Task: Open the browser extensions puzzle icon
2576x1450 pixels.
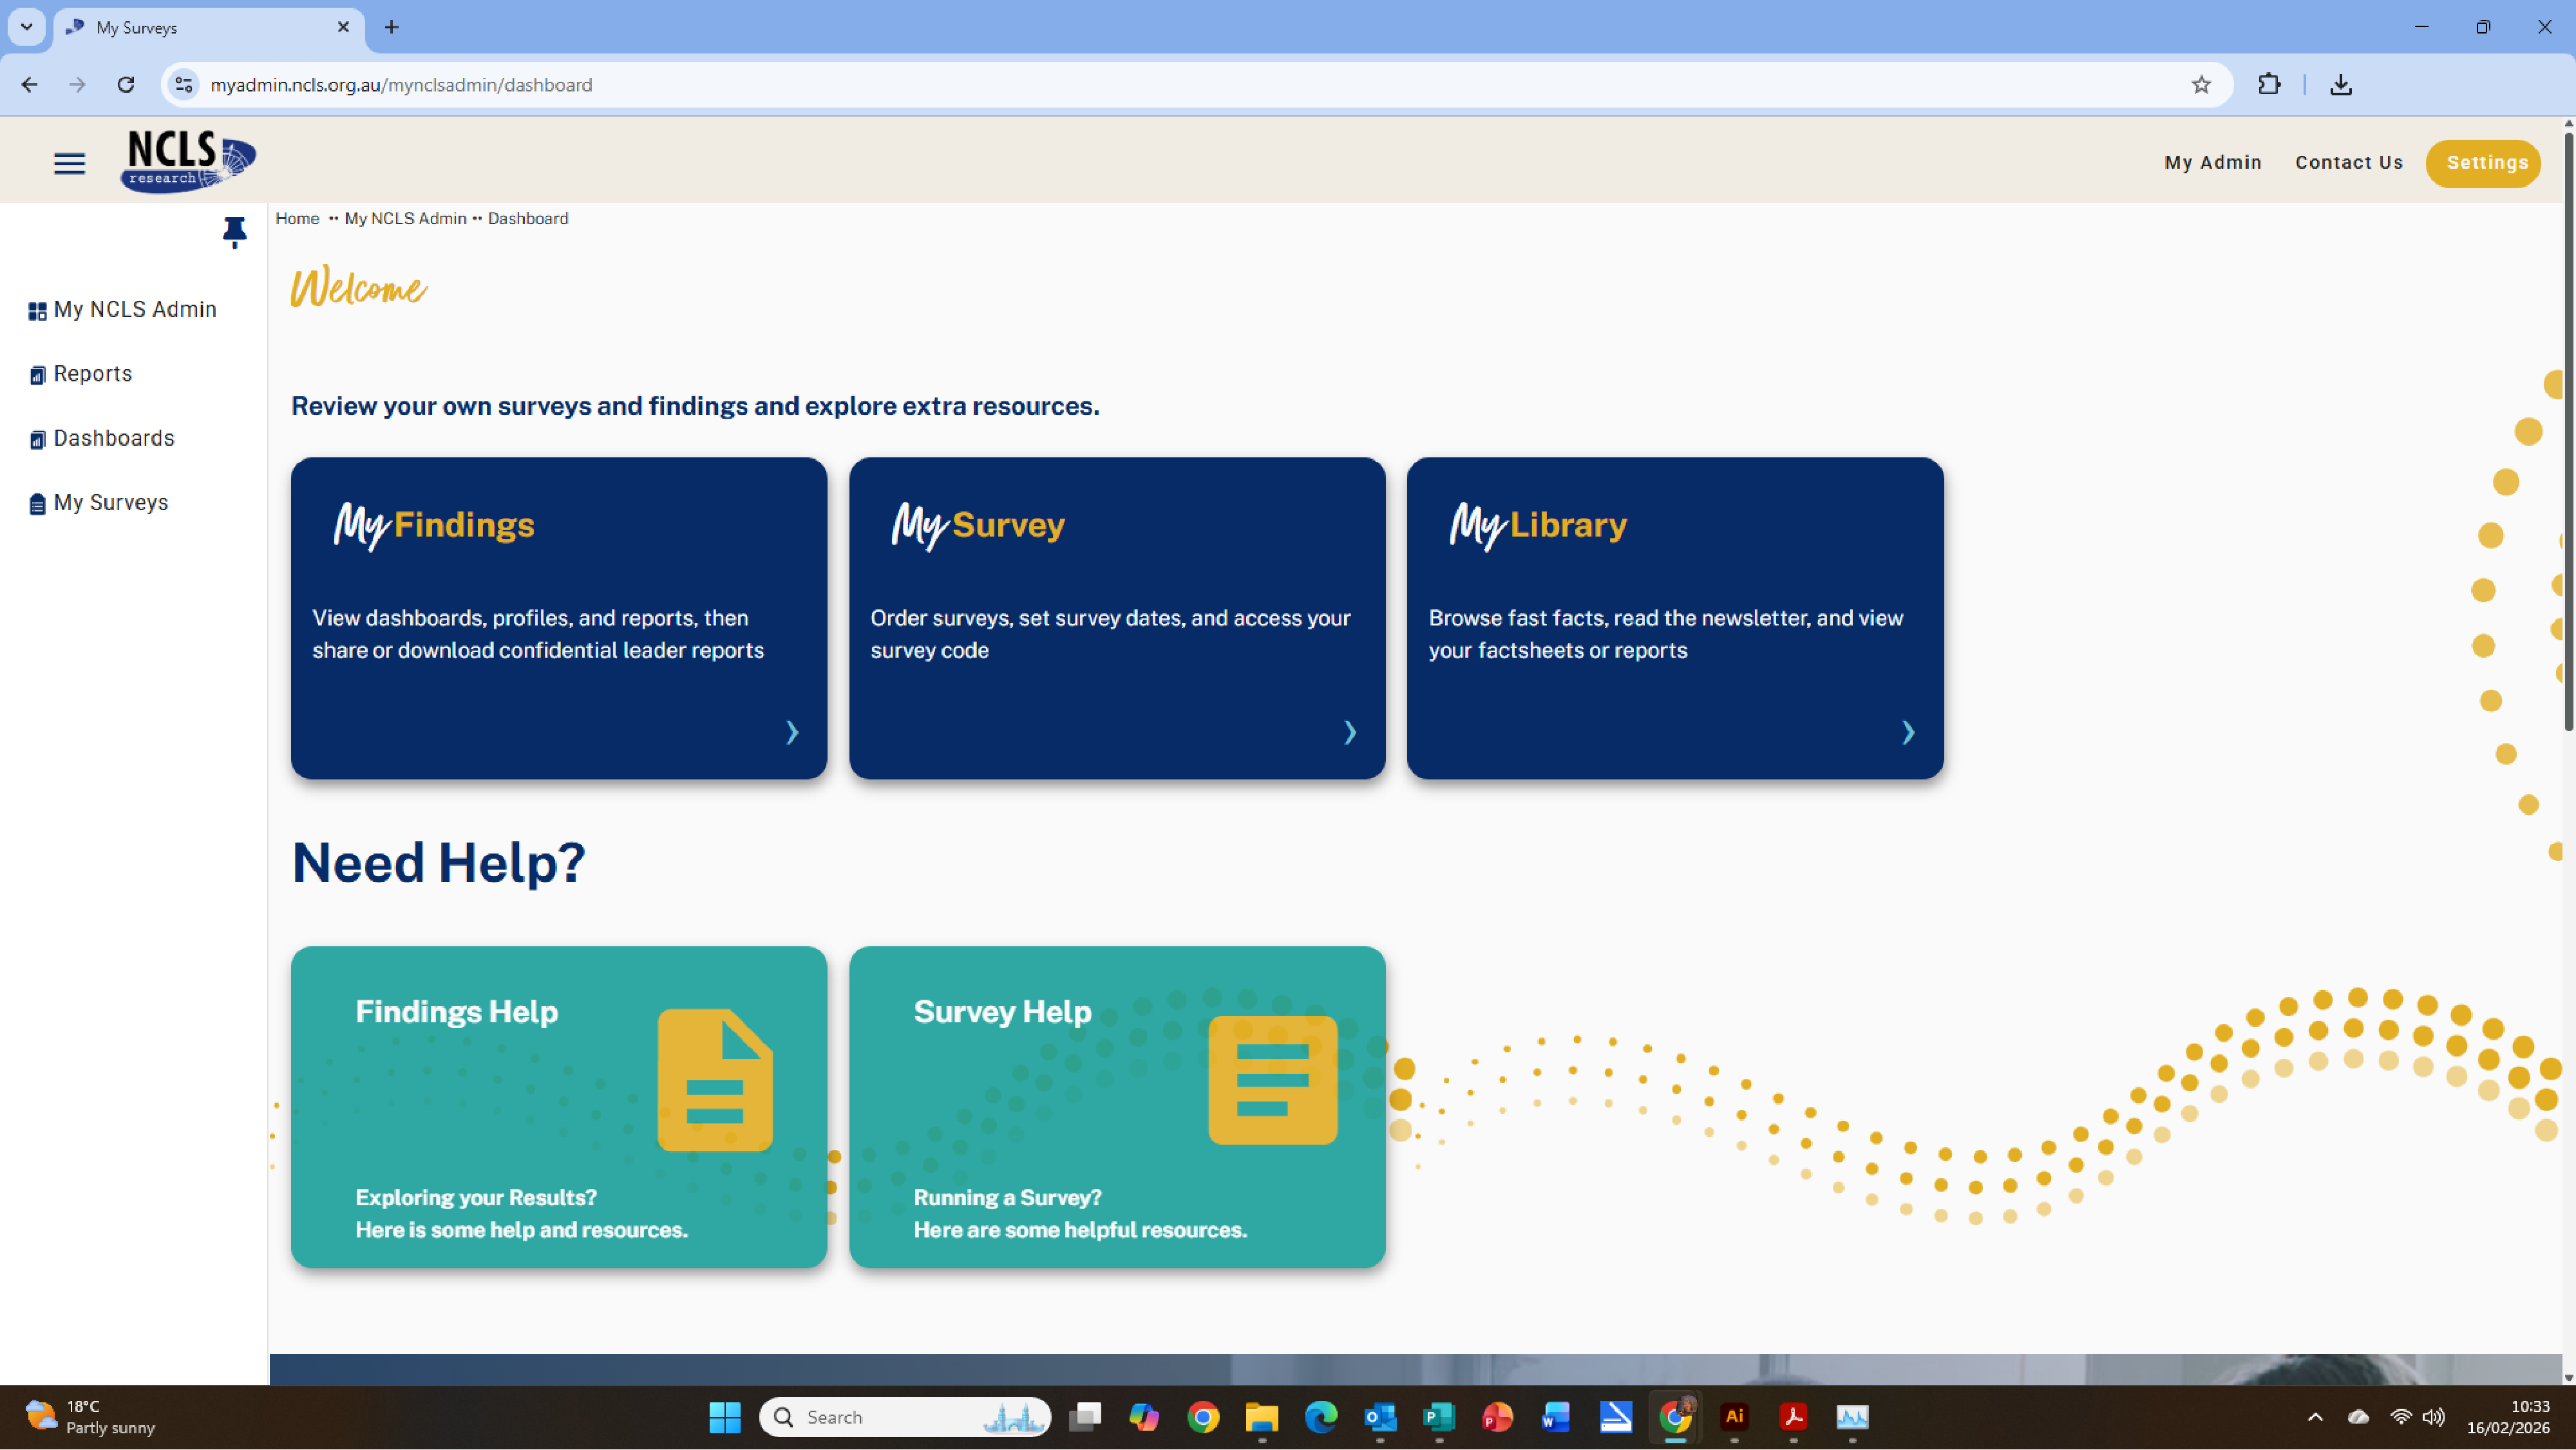Action: point(2269,85)
